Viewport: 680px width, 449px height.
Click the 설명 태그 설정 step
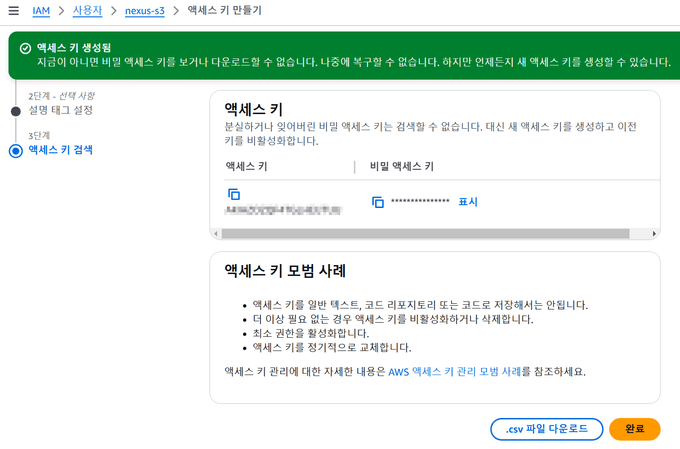[x=60, y=110]
